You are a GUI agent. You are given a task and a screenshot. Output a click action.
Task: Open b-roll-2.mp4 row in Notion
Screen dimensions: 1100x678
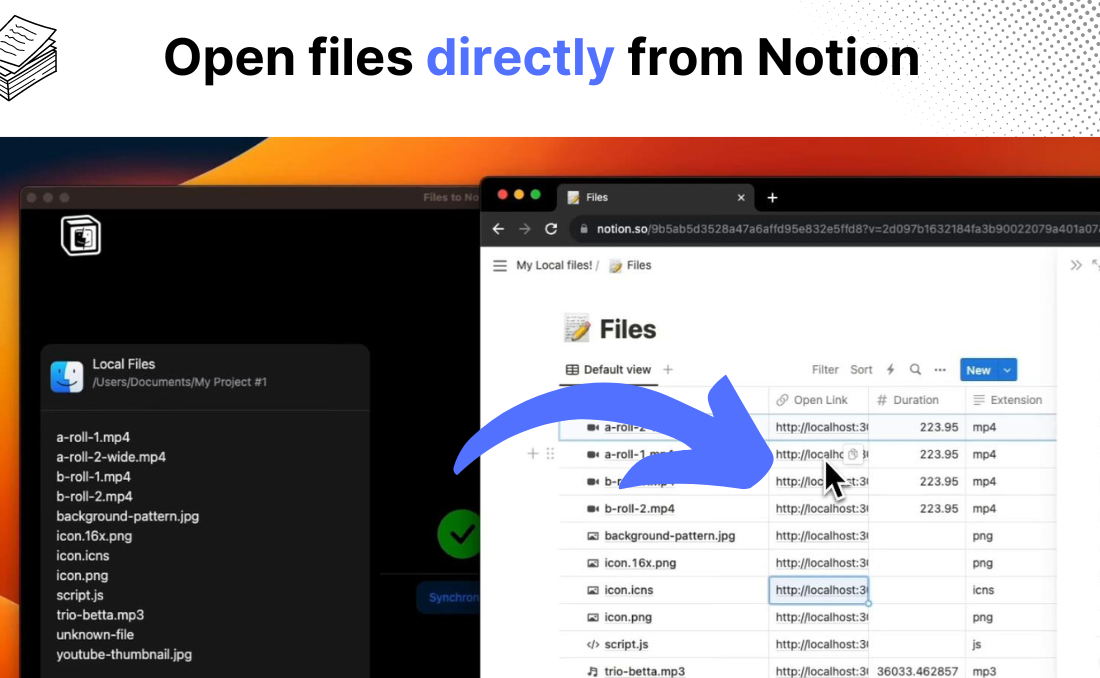639,509
